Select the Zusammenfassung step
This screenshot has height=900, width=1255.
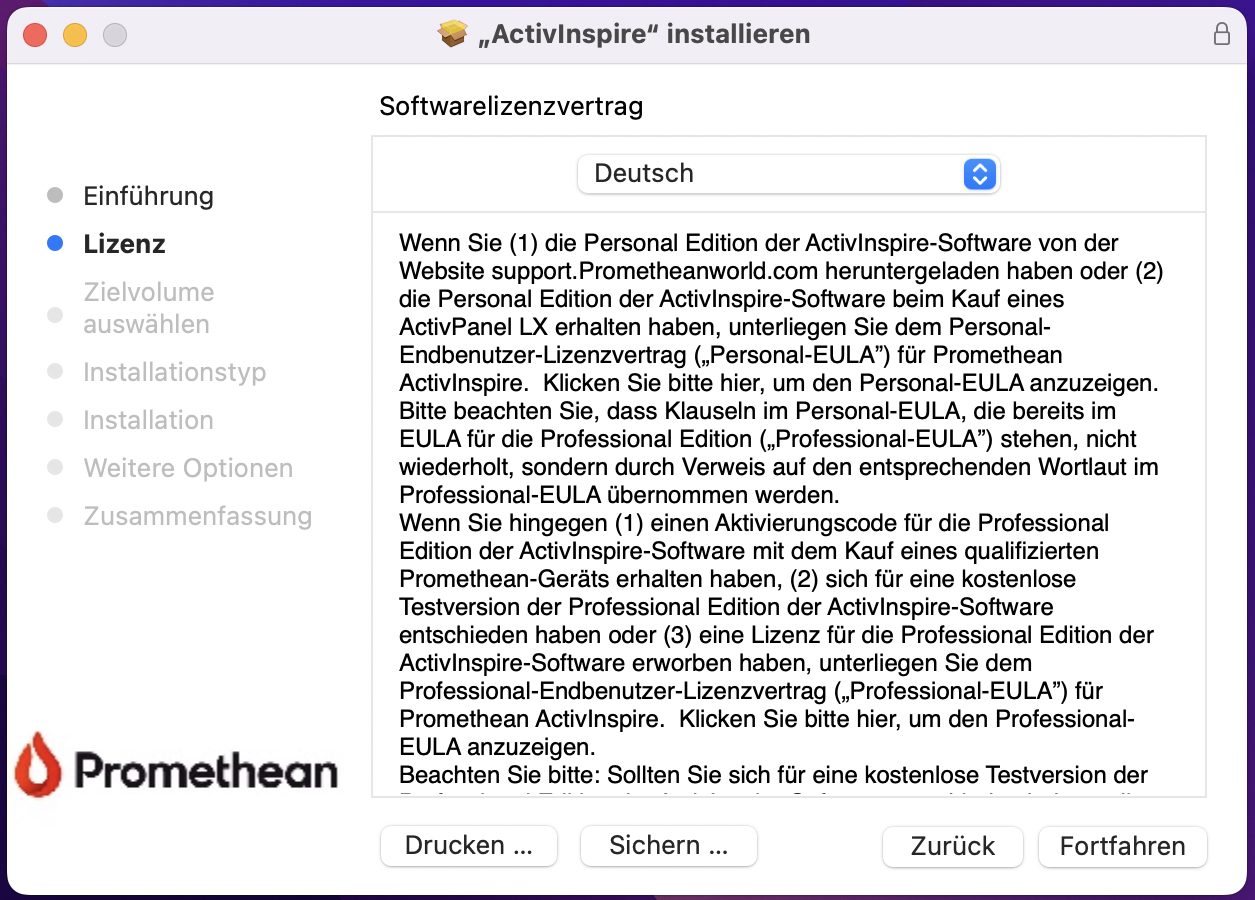pos(197,516)
